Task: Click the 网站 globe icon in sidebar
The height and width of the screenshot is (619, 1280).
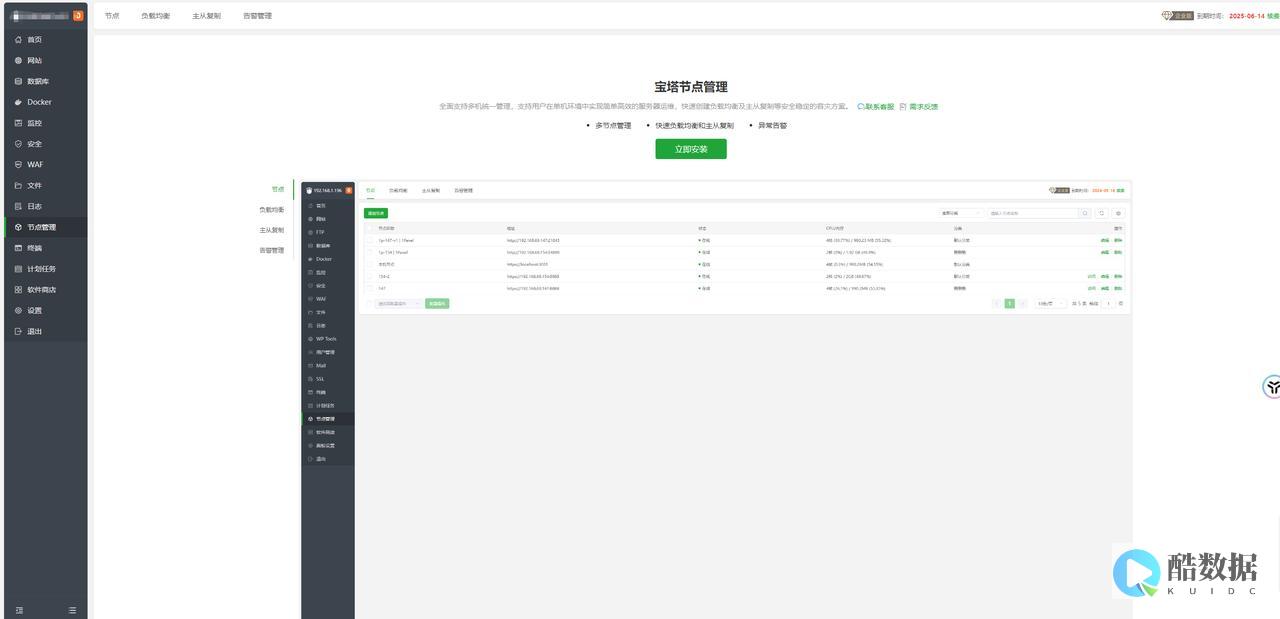Action: tap(18, 60)
